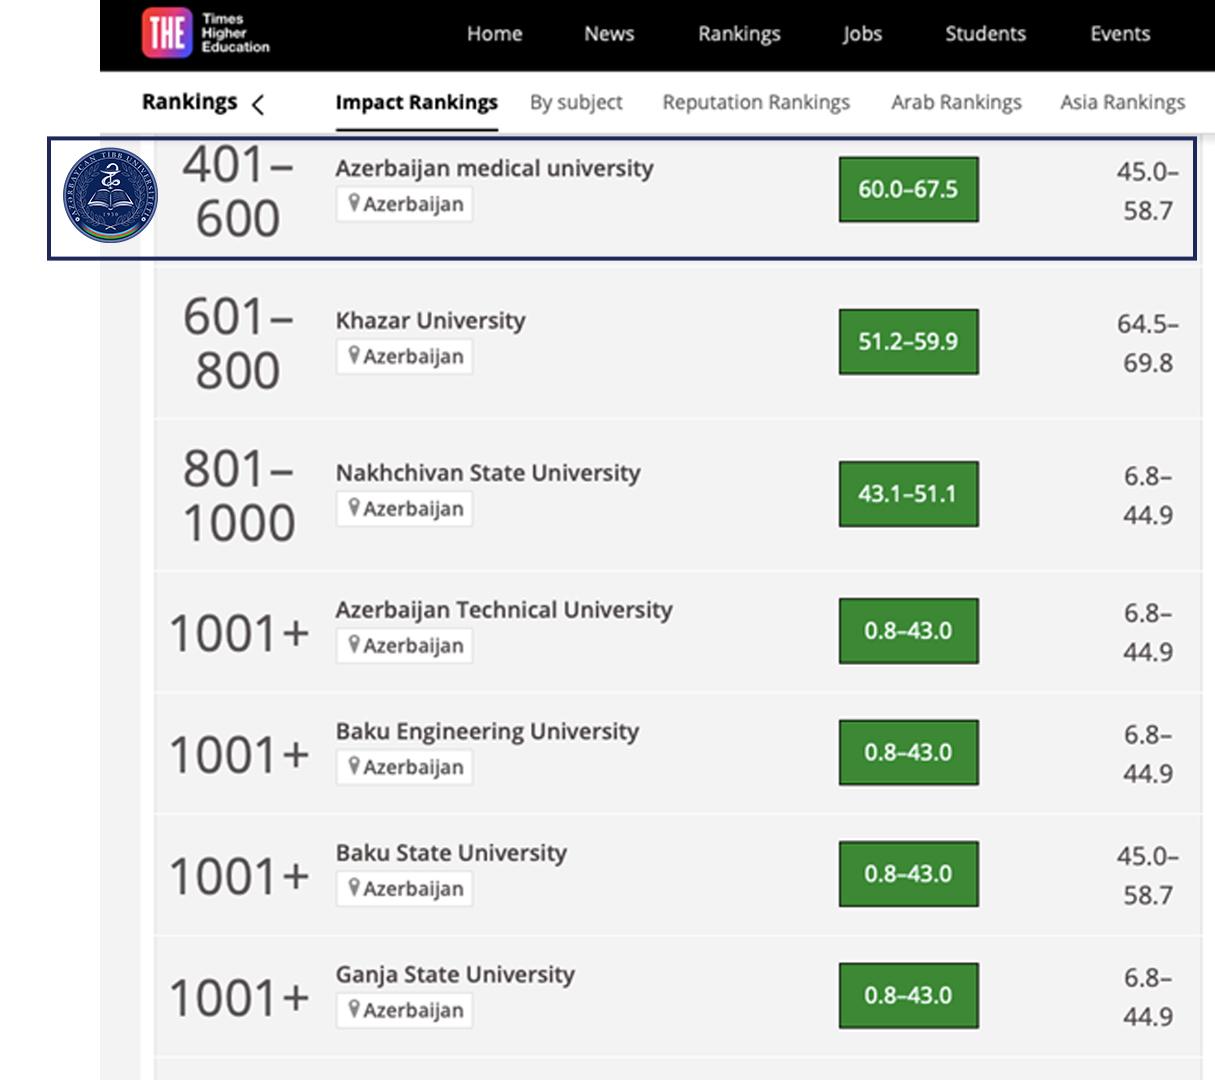Click Azerbaijan location tag under Azerbaijan medical university
The width and height of the screenshot is (1215, 1080).
point(404,204)
